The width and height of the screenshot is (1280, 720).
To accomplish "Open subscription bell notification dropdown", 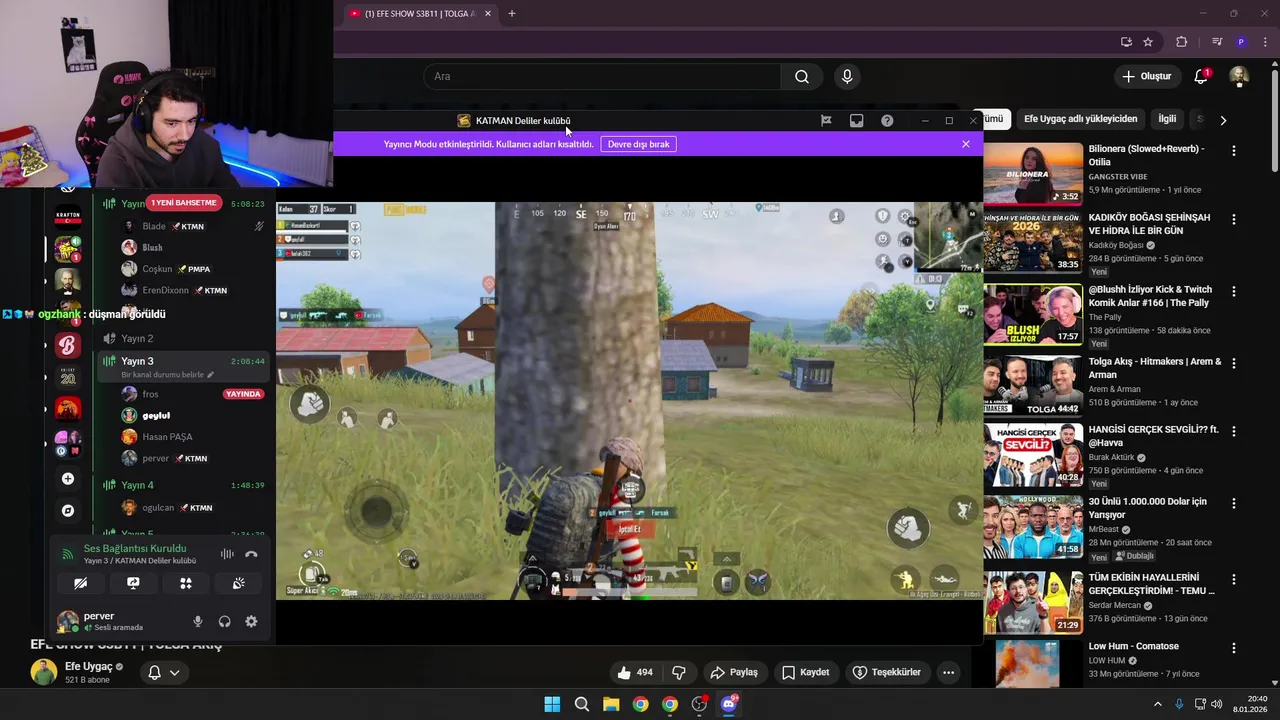I will click(163, 672).
